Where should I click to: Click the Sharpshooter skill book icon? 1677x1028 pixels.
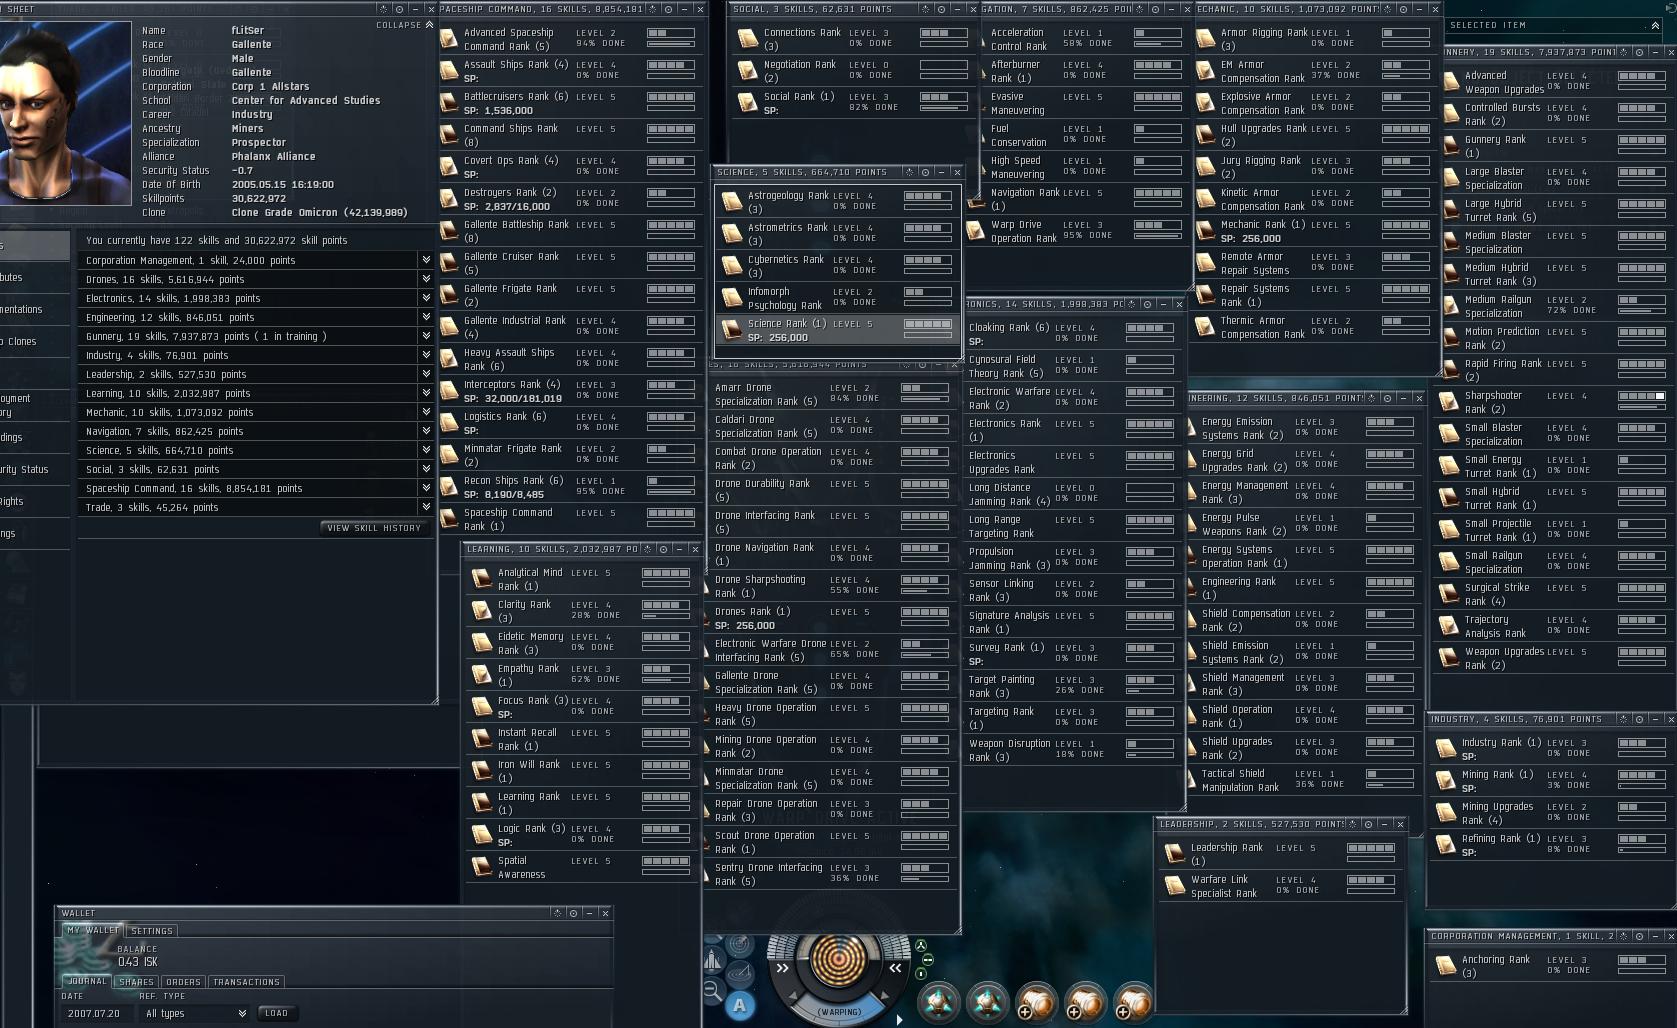click(x=1448, y=402)
